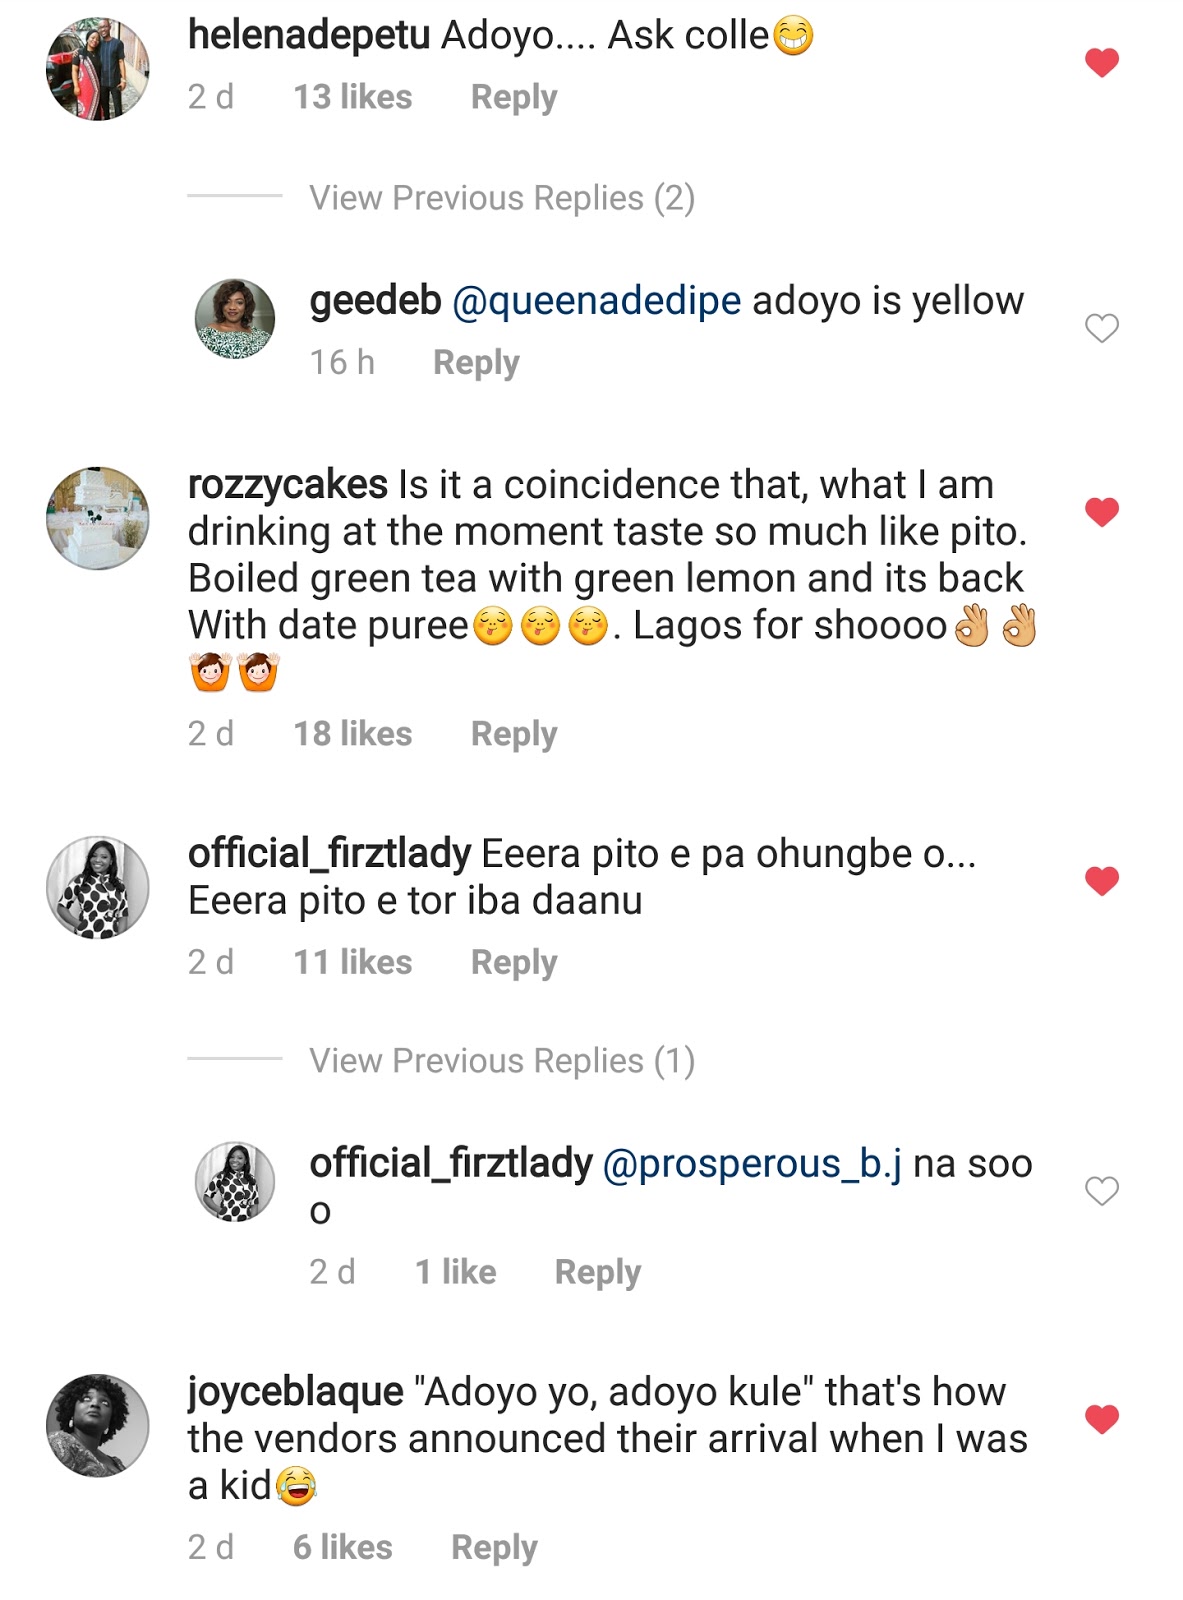Open the @queenadedipe mention link
The width and height of the screenshot is (1183, 1600).
tap(596, 301)
